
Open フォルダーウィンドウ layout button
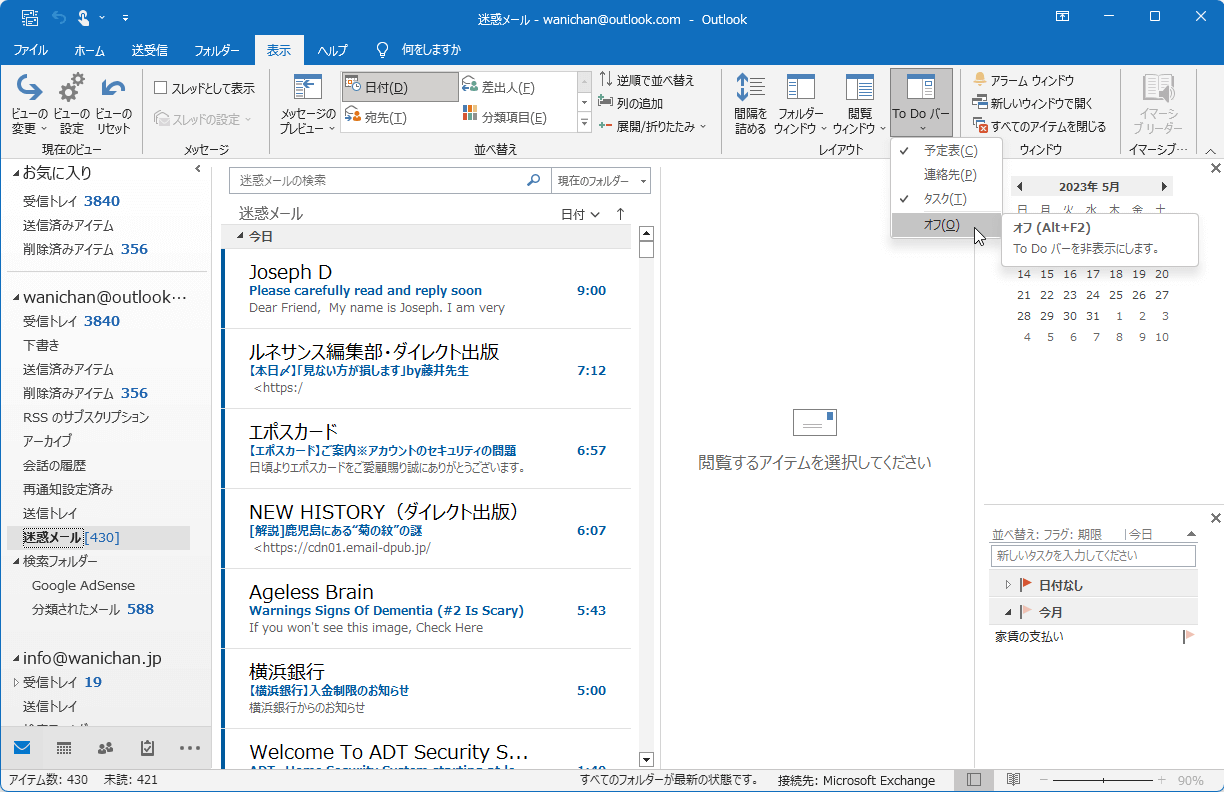[801, 105]
